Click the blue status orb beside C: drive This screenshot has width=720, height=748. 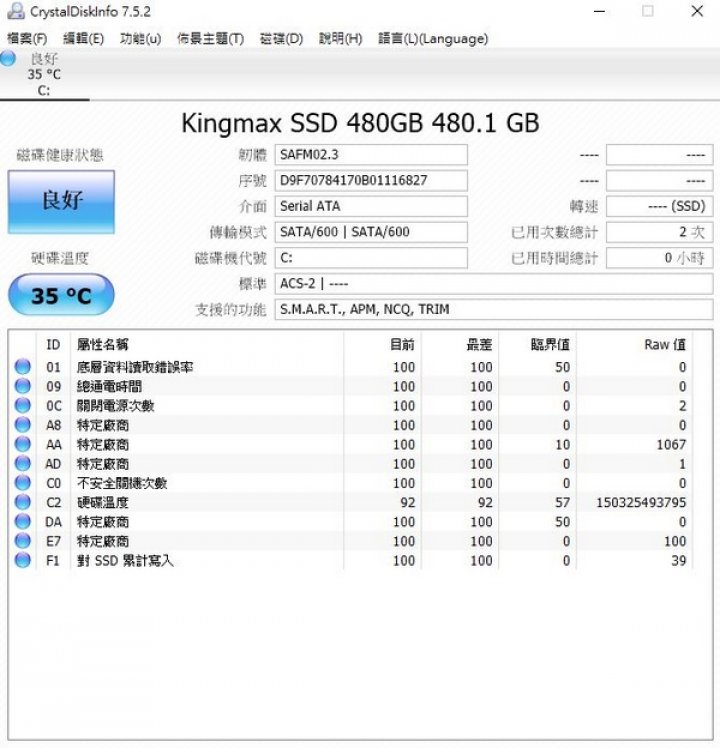click(8, 59)
